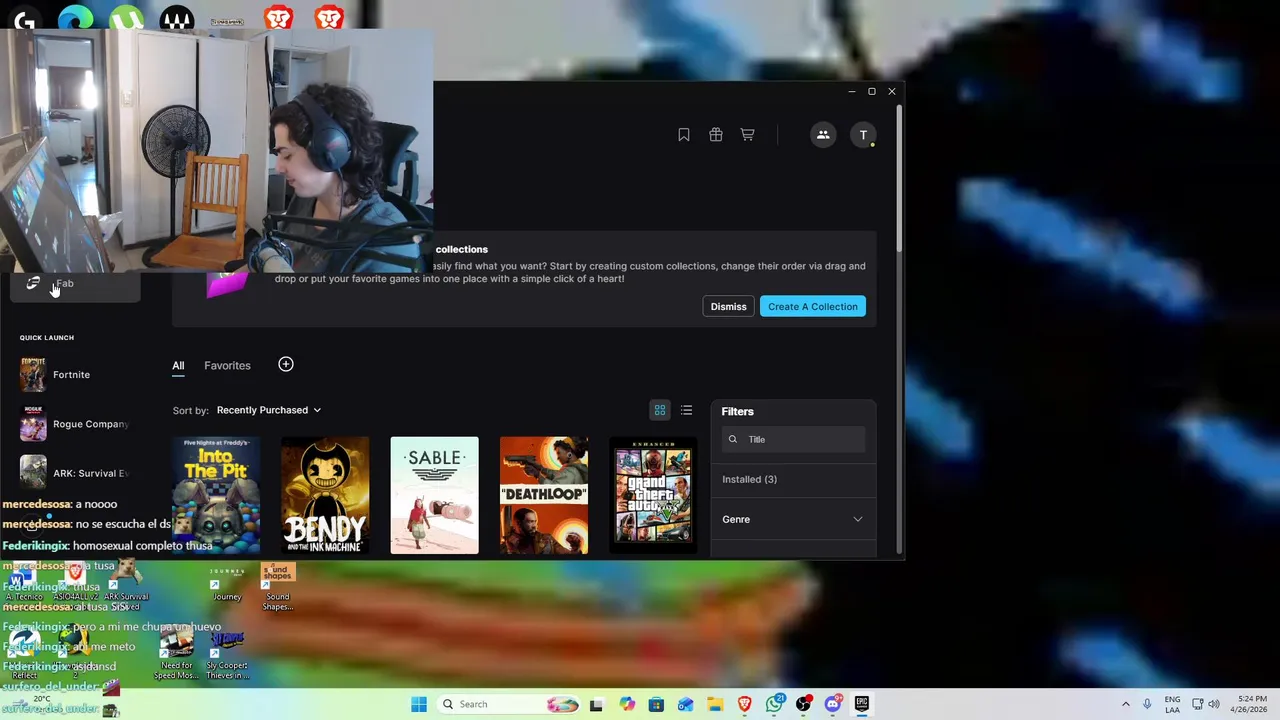Screen dimensions: 1280x720
Task: Open the Into The Pit game tile
Action: 216,495
